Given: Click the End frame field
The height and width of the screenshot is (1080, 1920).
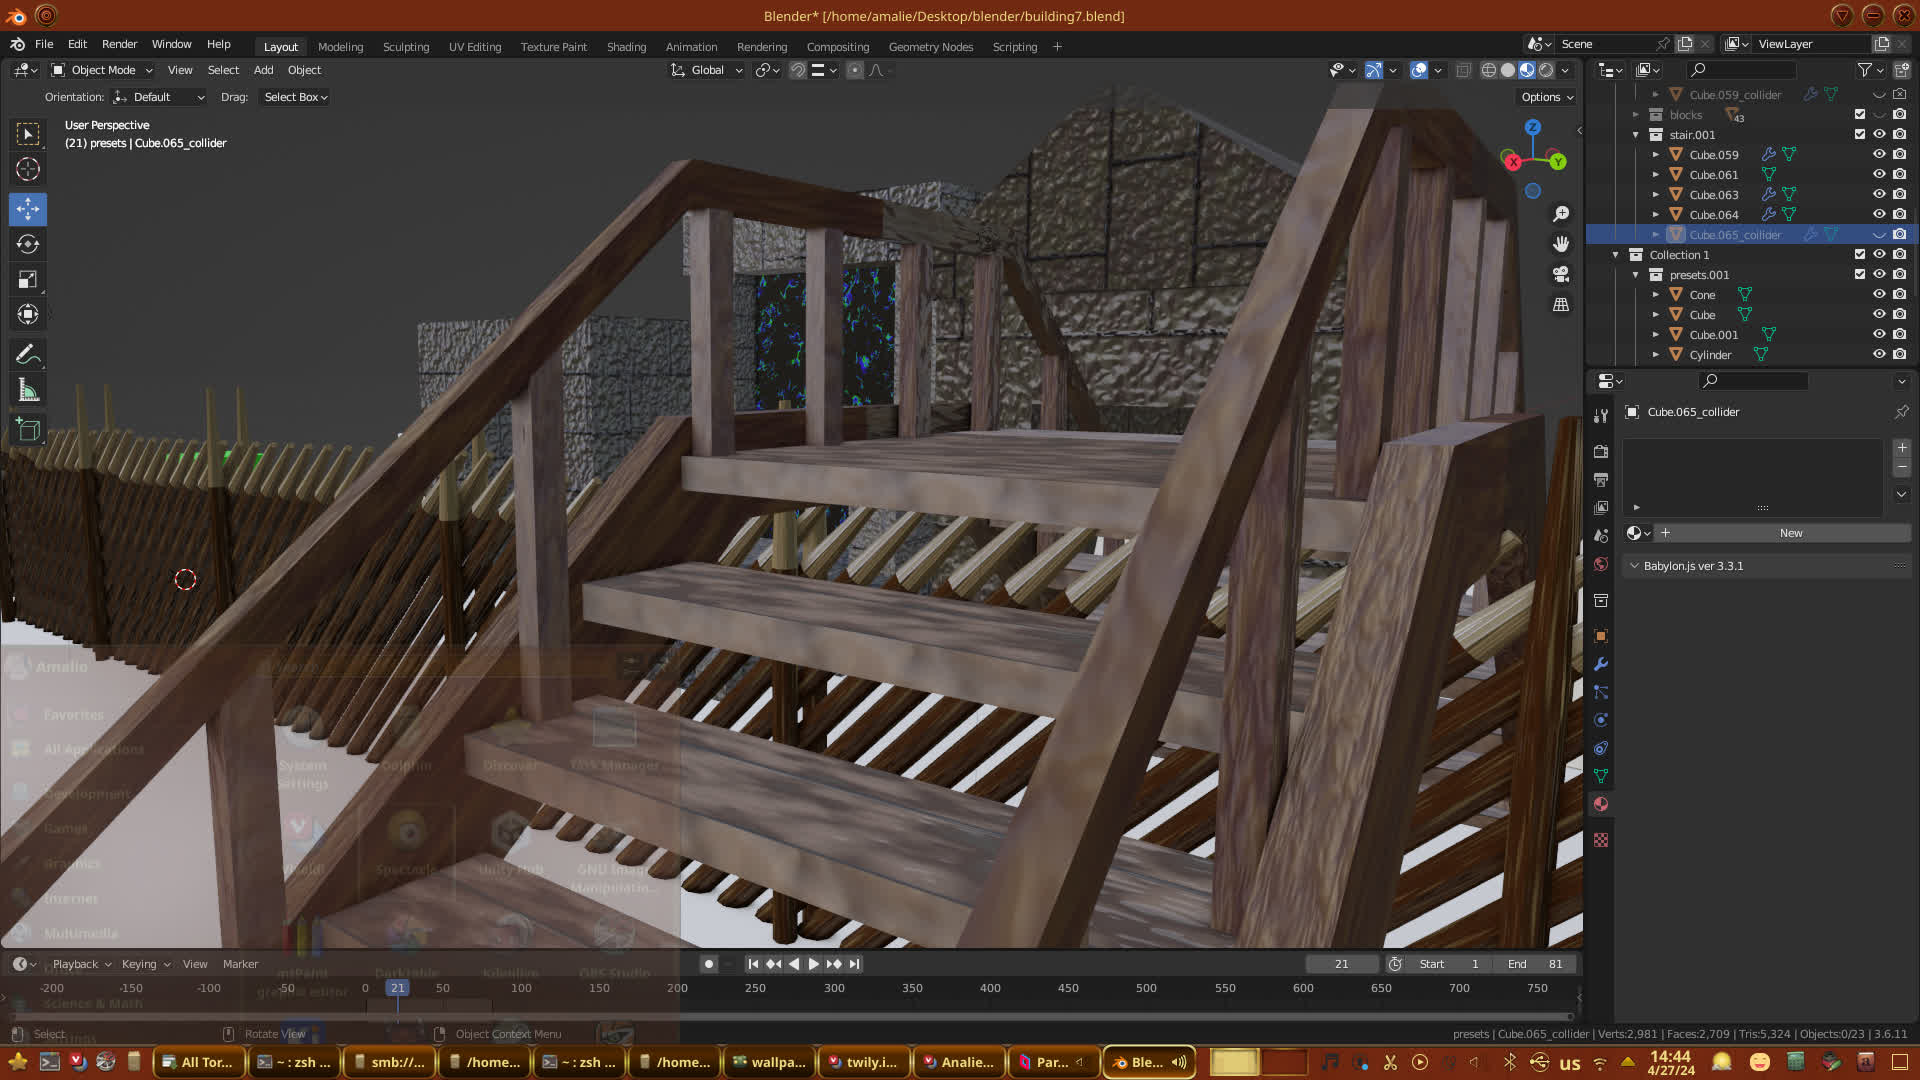Looking at the screenshot, I should pos(1535,964).
